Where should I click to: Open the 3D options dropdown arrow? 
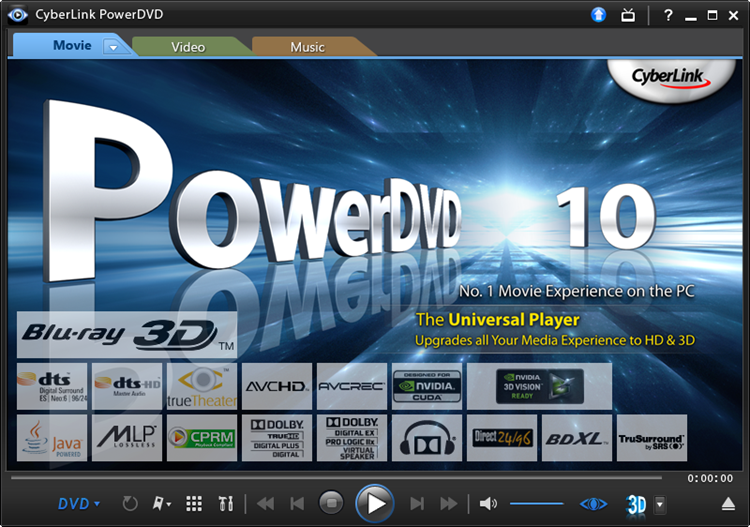(x=660, y=504)
